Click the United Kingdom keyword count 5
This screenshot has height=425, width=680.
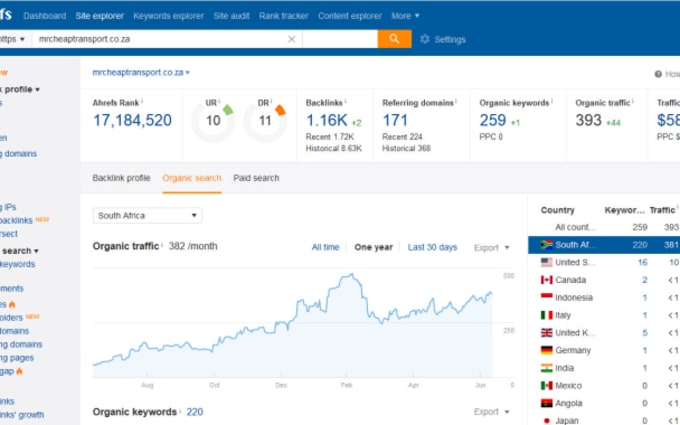[x=645, y=333]
